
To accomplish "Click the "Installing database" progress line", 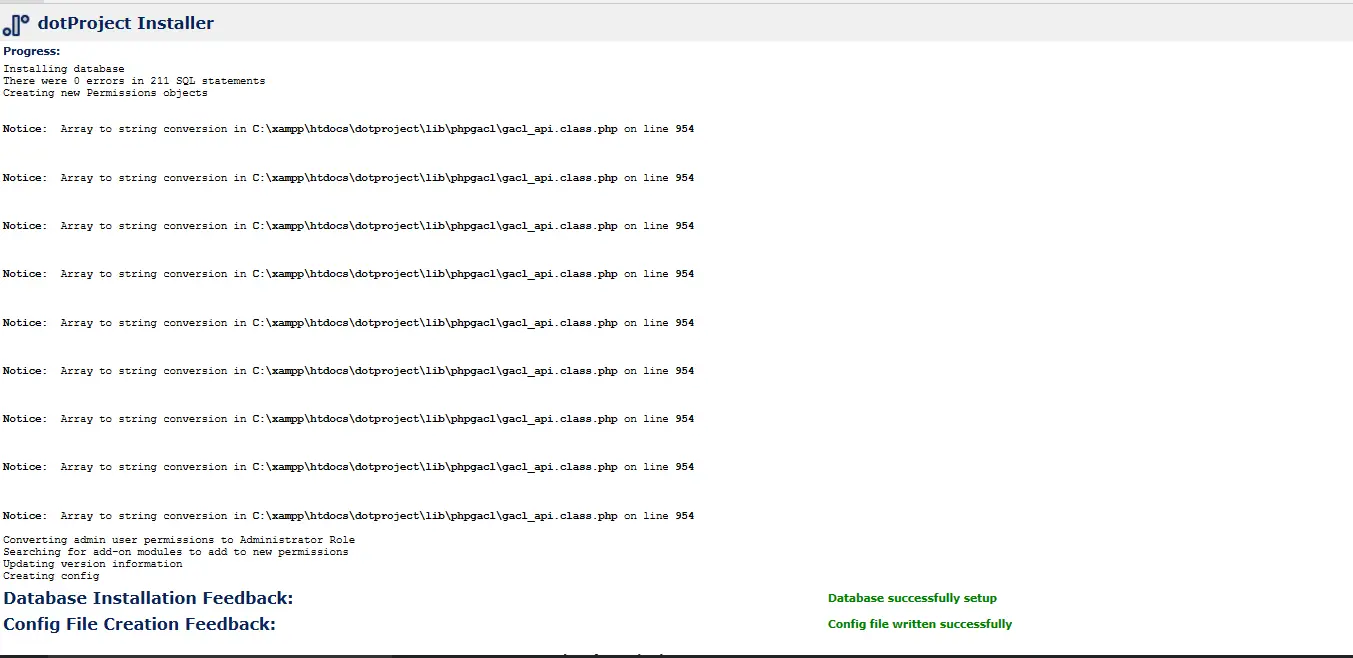I will click(x=64, y=69).
